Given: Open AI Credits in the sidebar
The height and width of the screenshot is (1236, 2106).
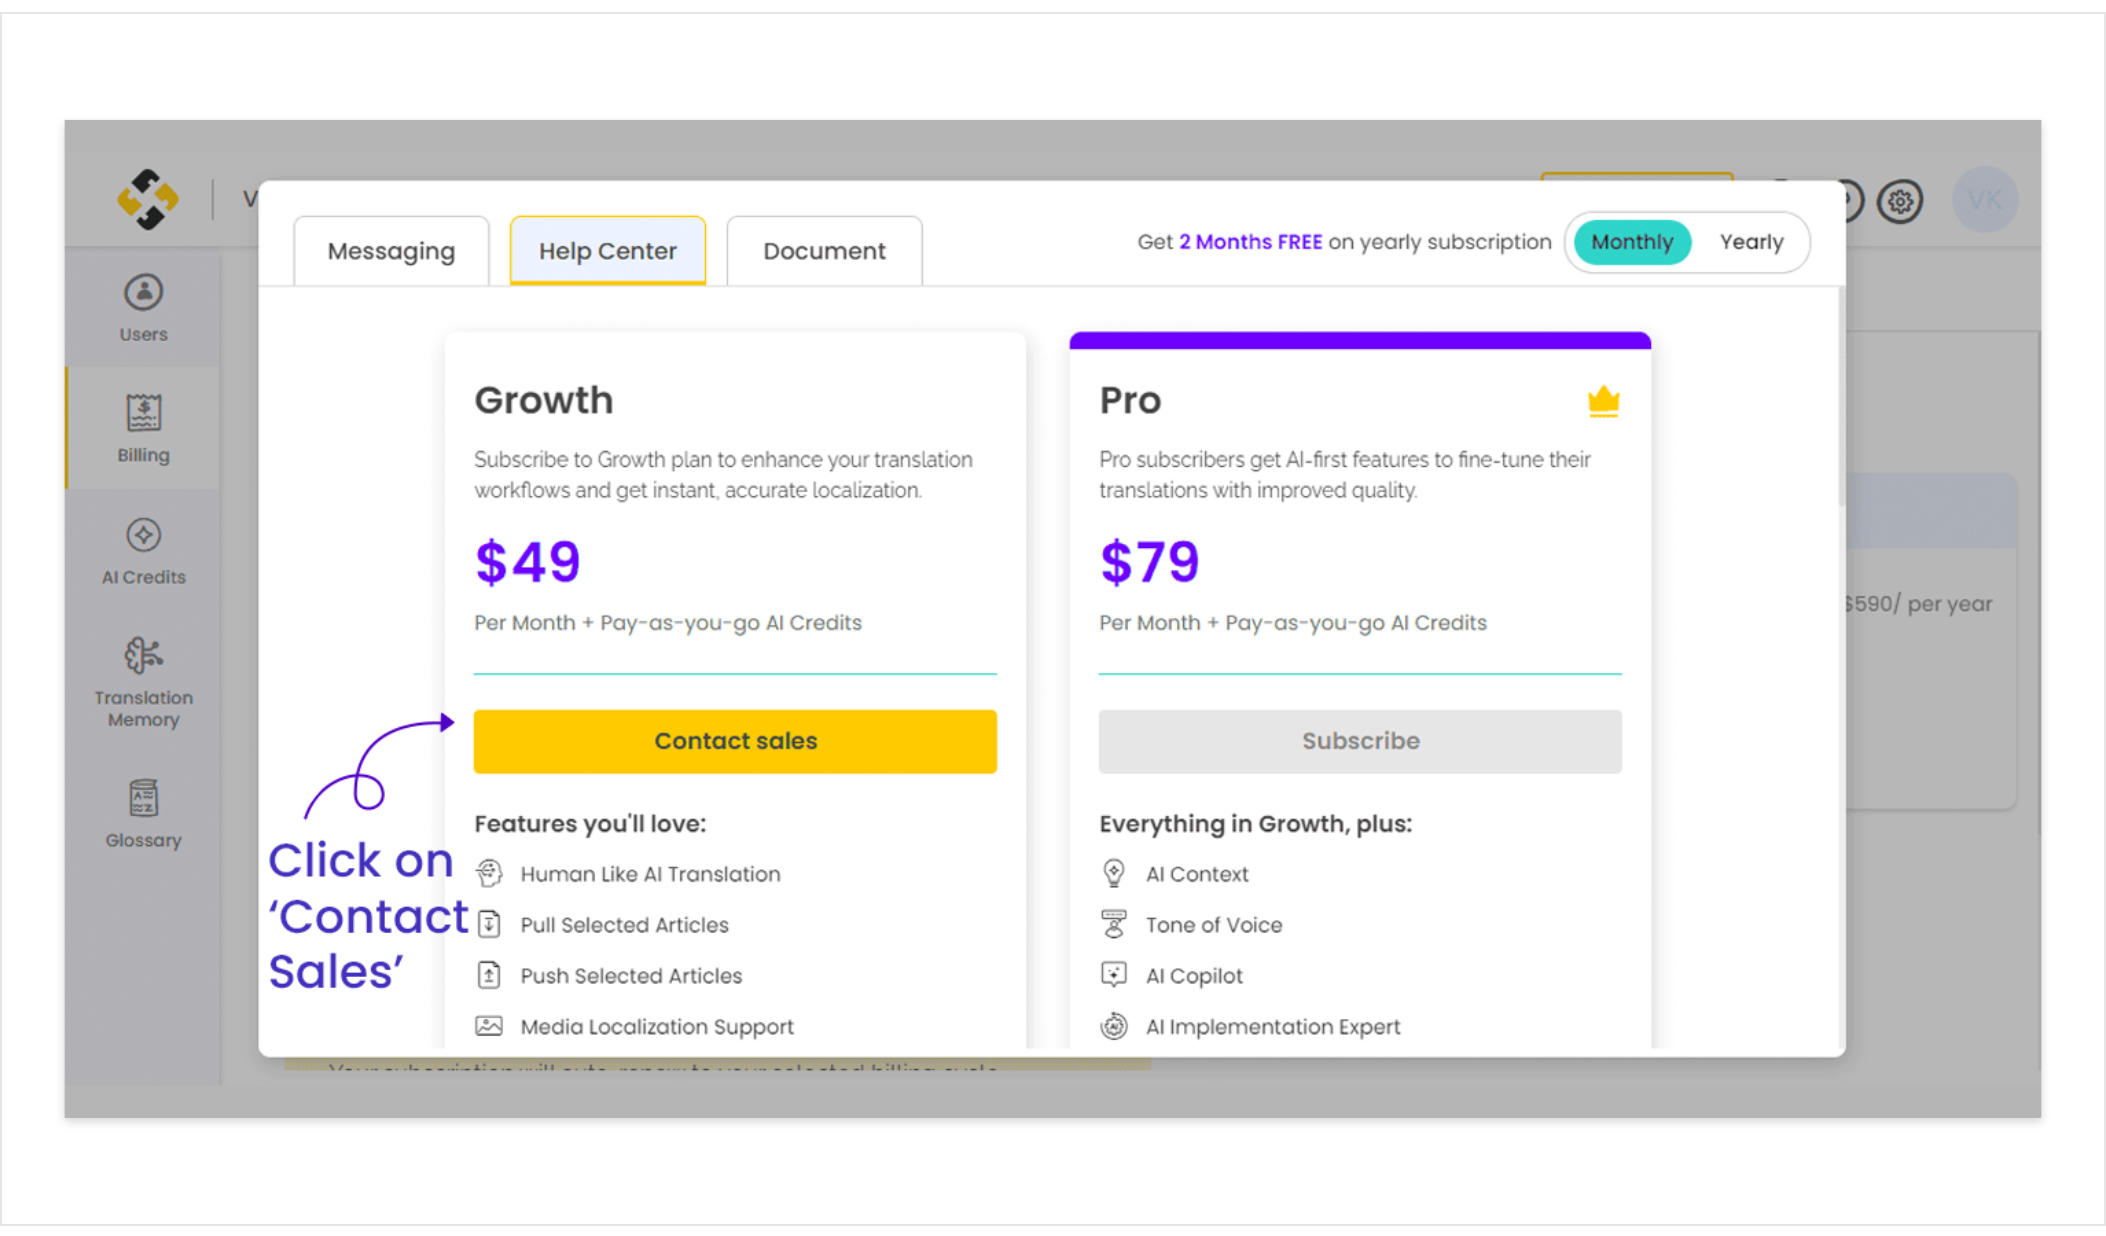Looking at the screenshot, I should [x=143, y=551].
